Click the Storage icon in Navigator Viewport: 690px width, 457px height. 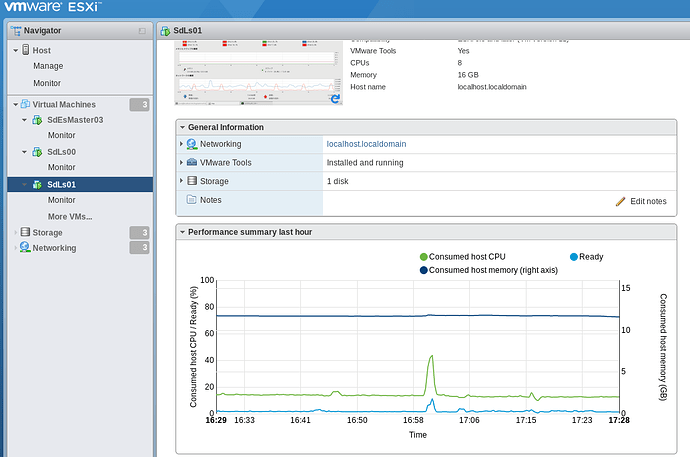[x=26, y=232]
